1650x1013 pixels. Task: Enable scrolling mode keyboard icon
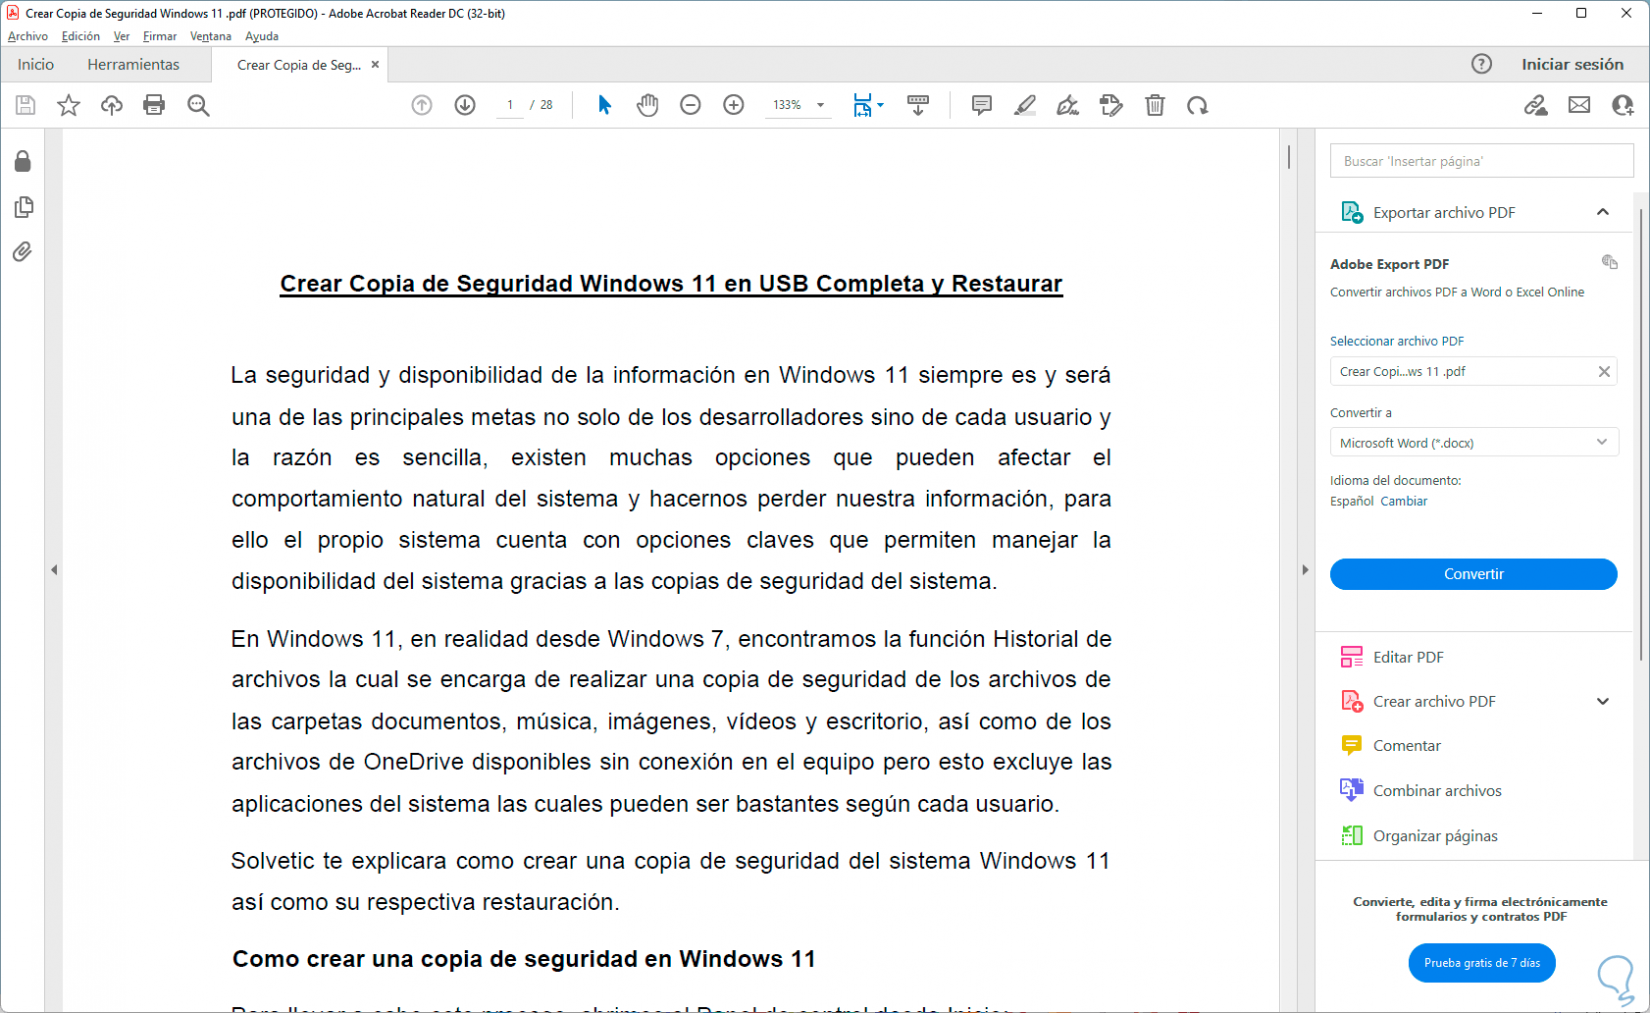pyautogui.click(x=918, y=105)
